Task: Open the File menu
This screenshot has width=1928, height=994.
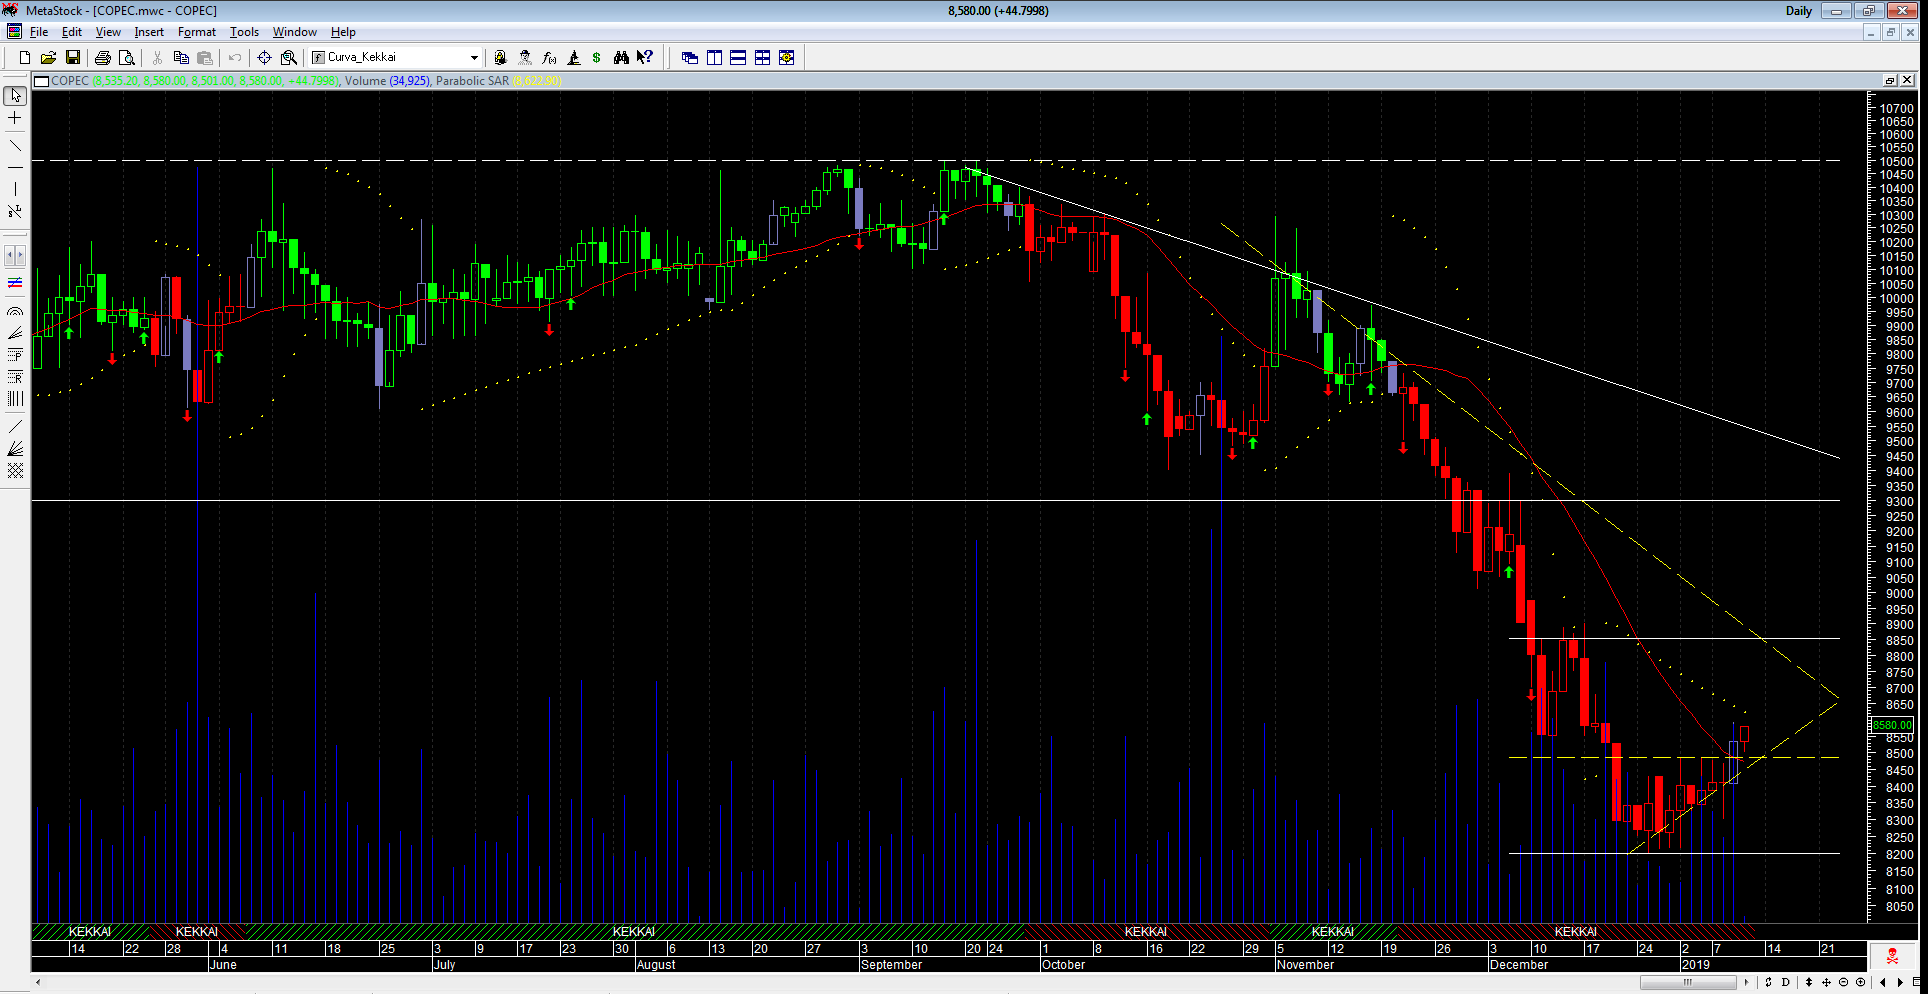Action: (39, 32)
